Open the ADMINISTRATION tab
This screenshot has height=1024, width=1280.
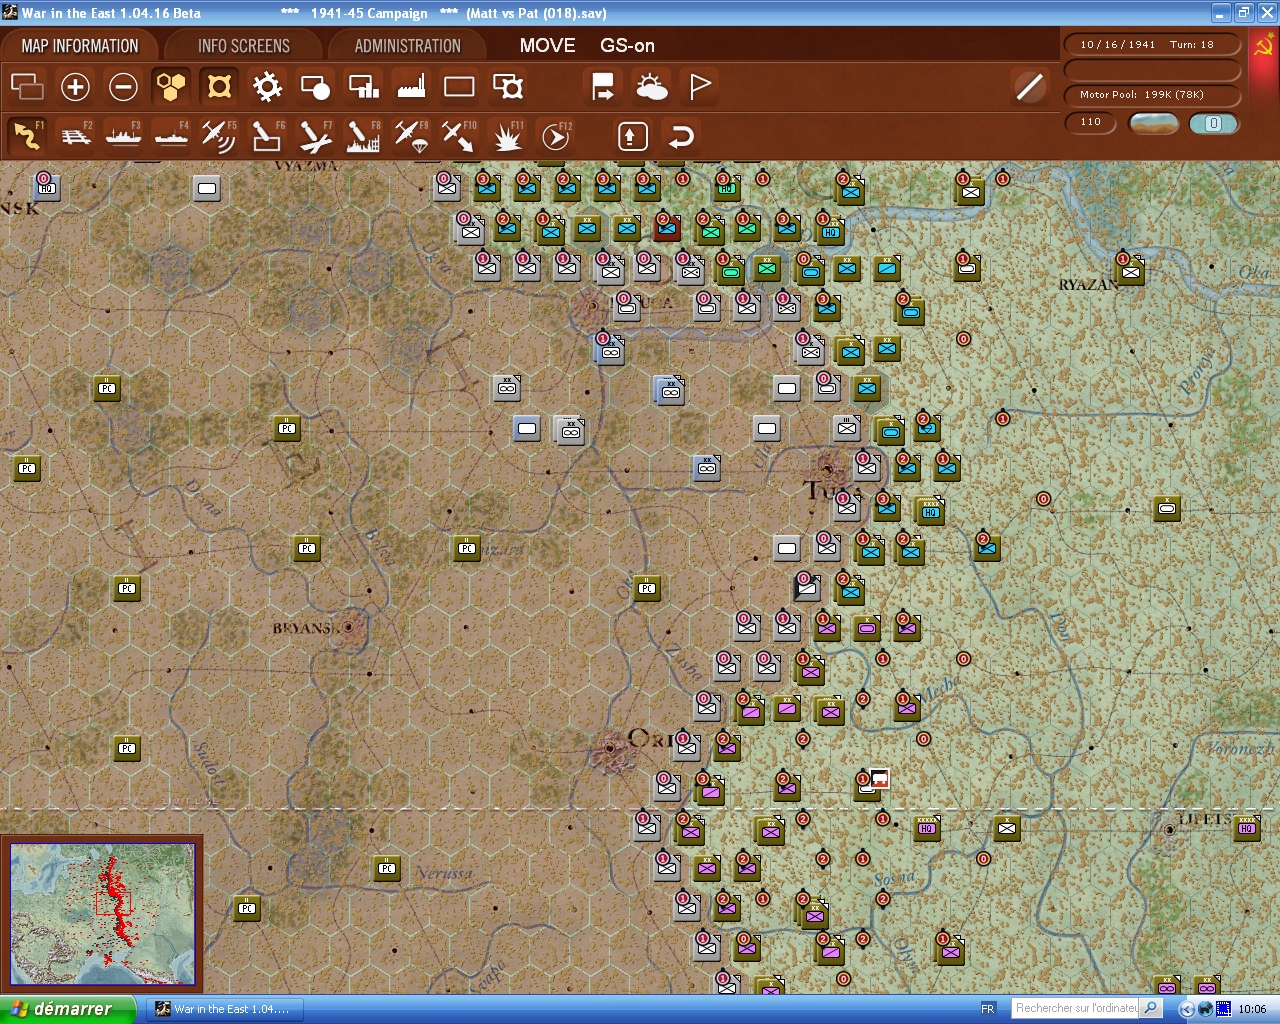click(407, 46)
